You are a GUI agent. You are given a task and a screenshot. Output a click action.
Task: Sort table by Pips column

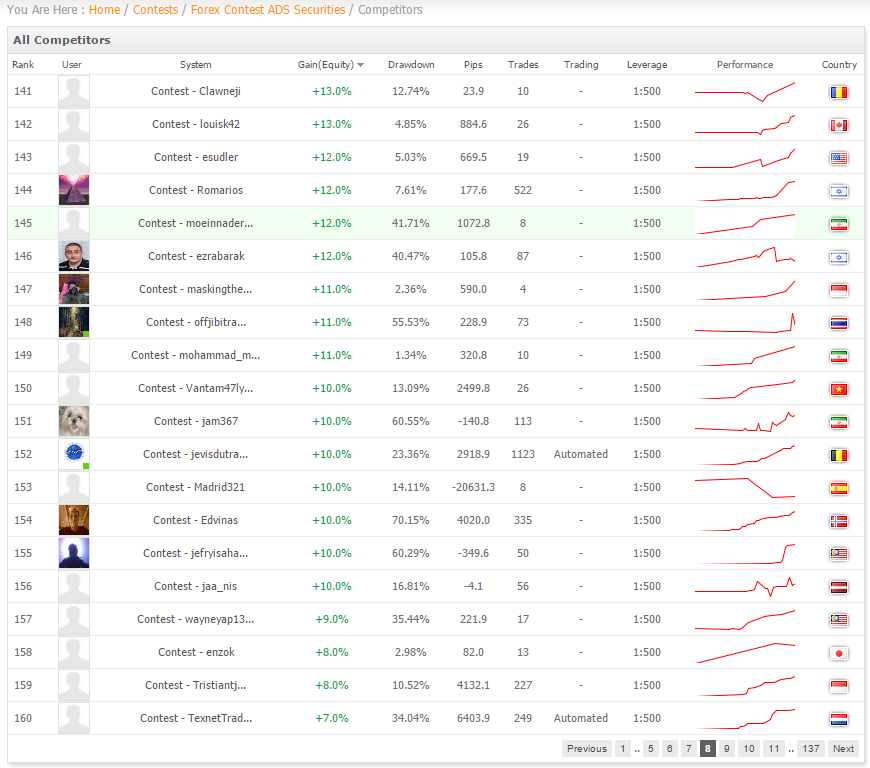click(473, 64)
